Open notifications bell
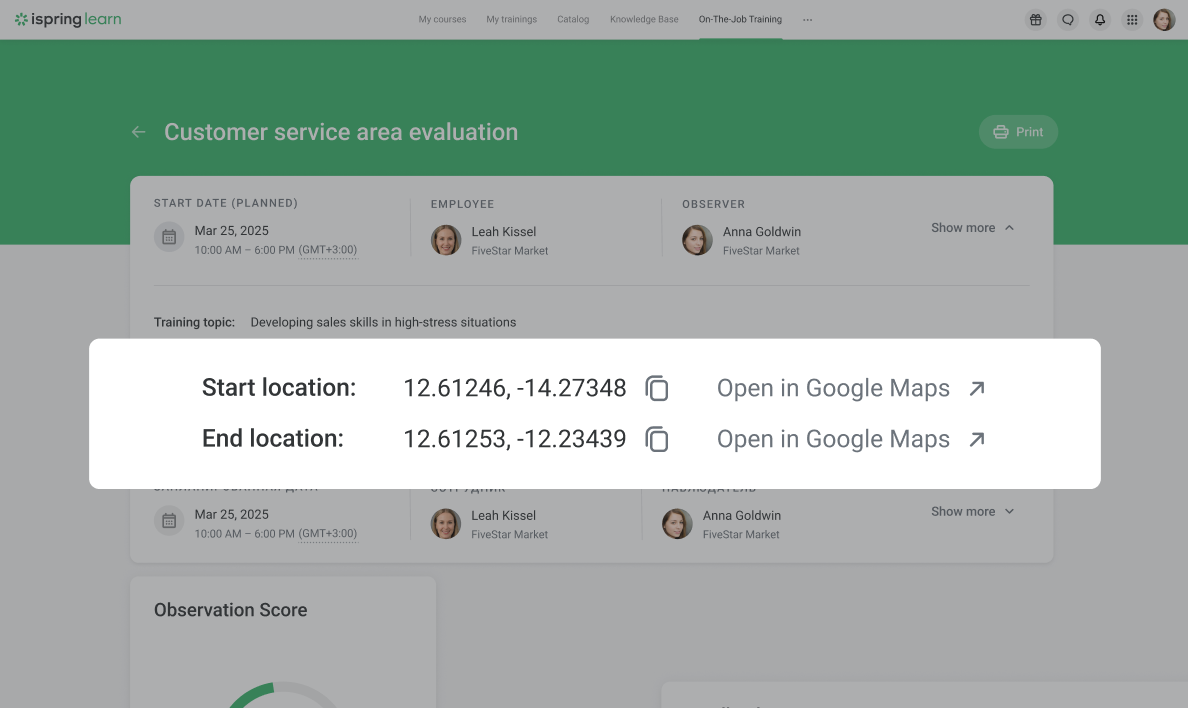The height and width of the screenshot is (708, 1188). click(1099, 20)
